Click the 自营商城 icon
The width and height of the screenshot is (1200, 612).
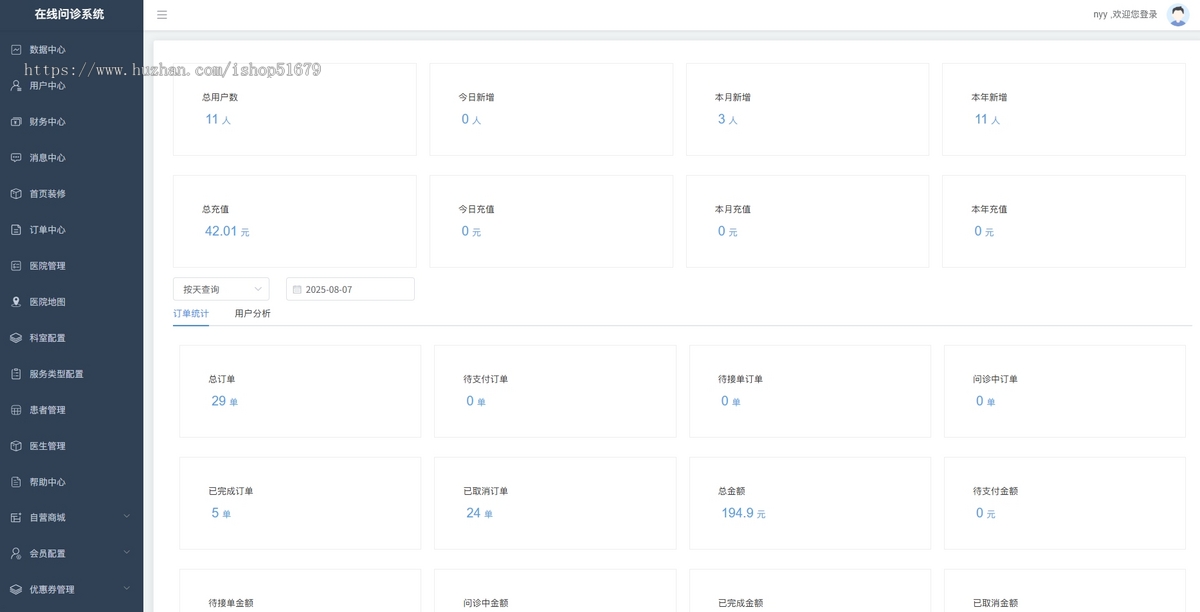(x=16, y=517)
